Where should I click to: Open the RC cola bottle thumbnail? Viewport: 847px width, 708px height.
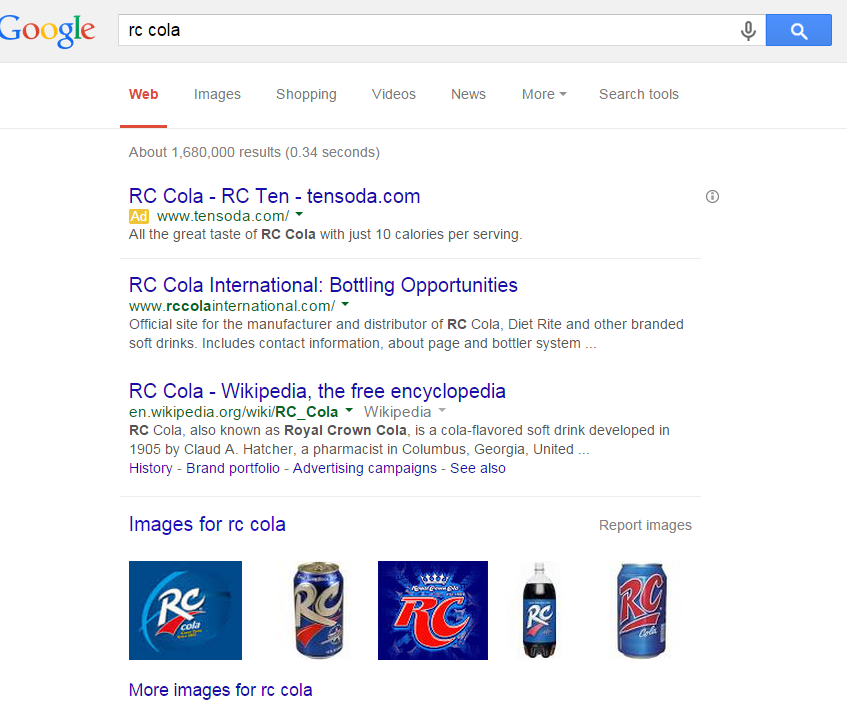pos(540,610)
